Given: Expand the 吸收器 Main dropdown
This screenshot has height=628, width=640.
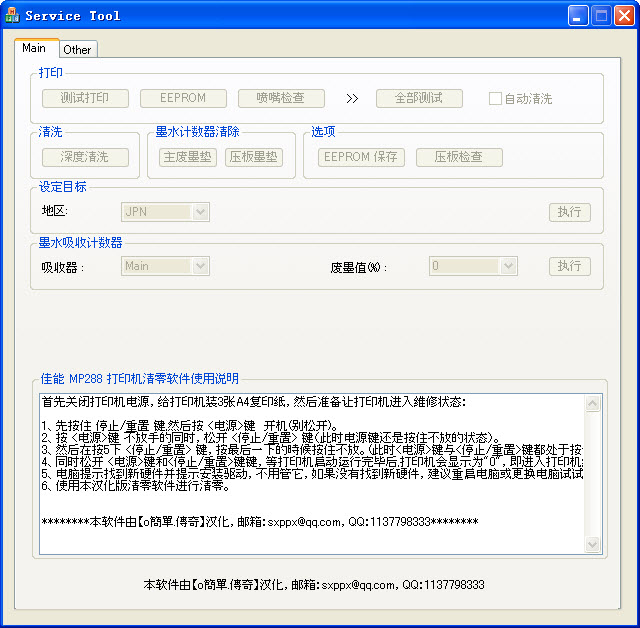Looking at the screenshot, I should point(200,266).
